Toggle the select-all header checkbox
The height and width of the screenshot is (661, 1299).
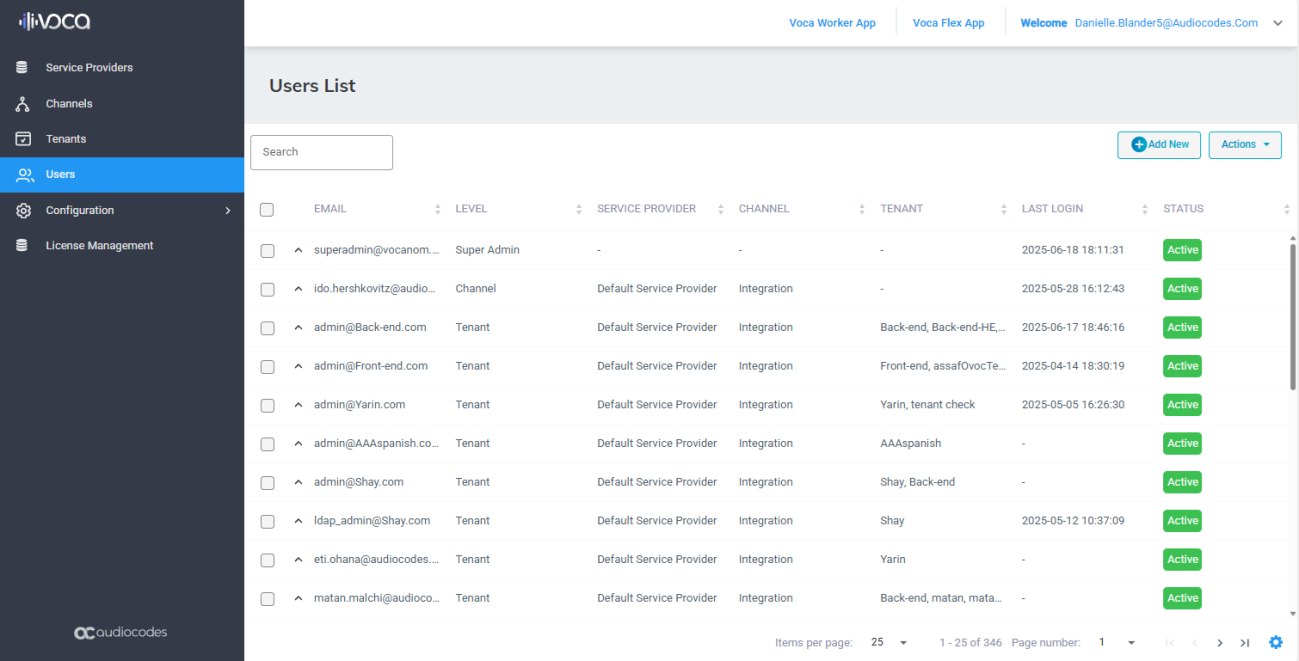coord(267,210)
